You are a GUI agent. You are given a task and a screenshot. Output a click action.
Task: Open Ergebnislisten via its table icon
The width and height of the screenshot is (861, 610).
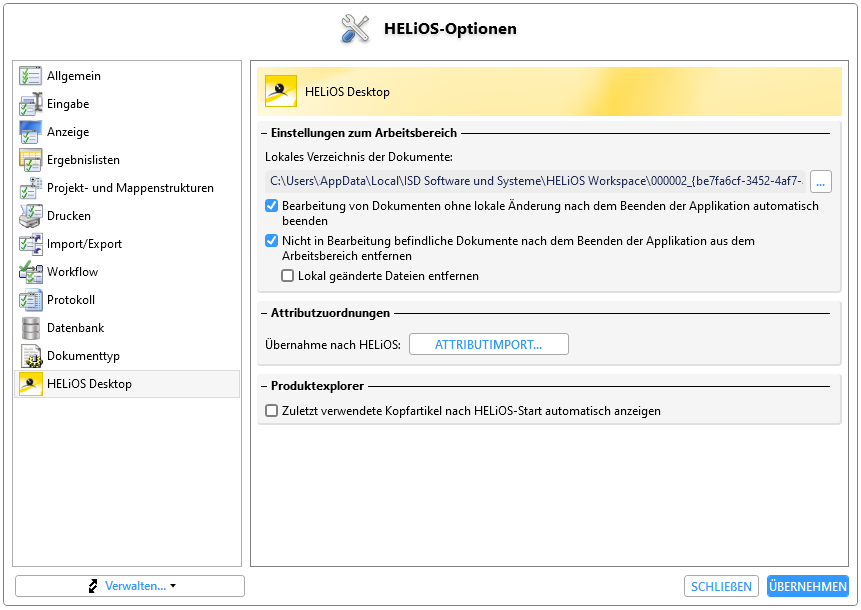tap(30, 160)
